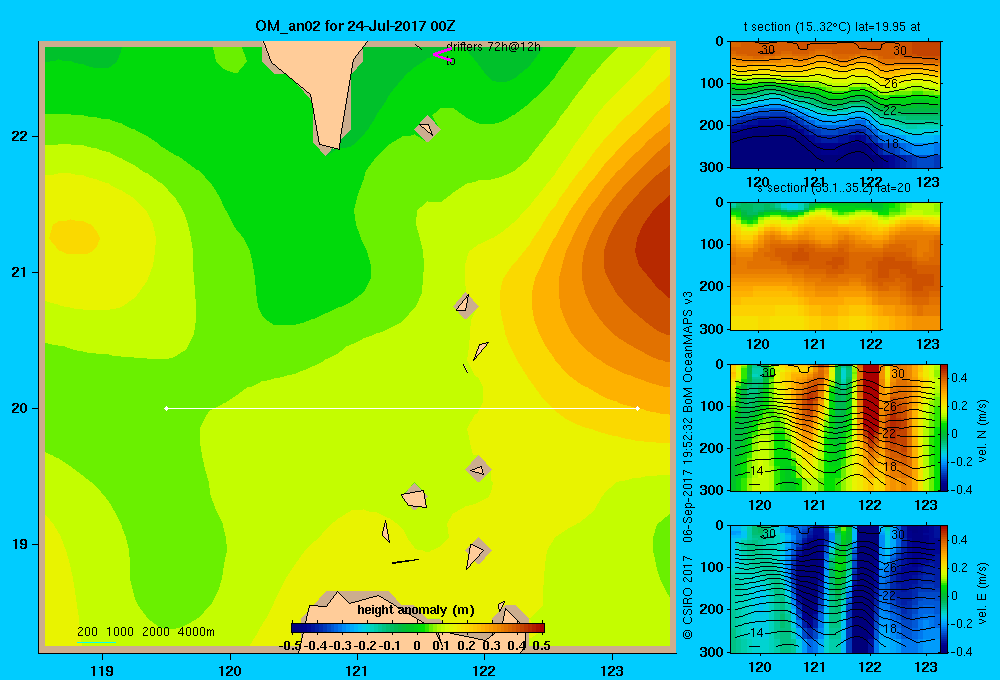Click longitude label 119 on main map

(x=102, y=670)
